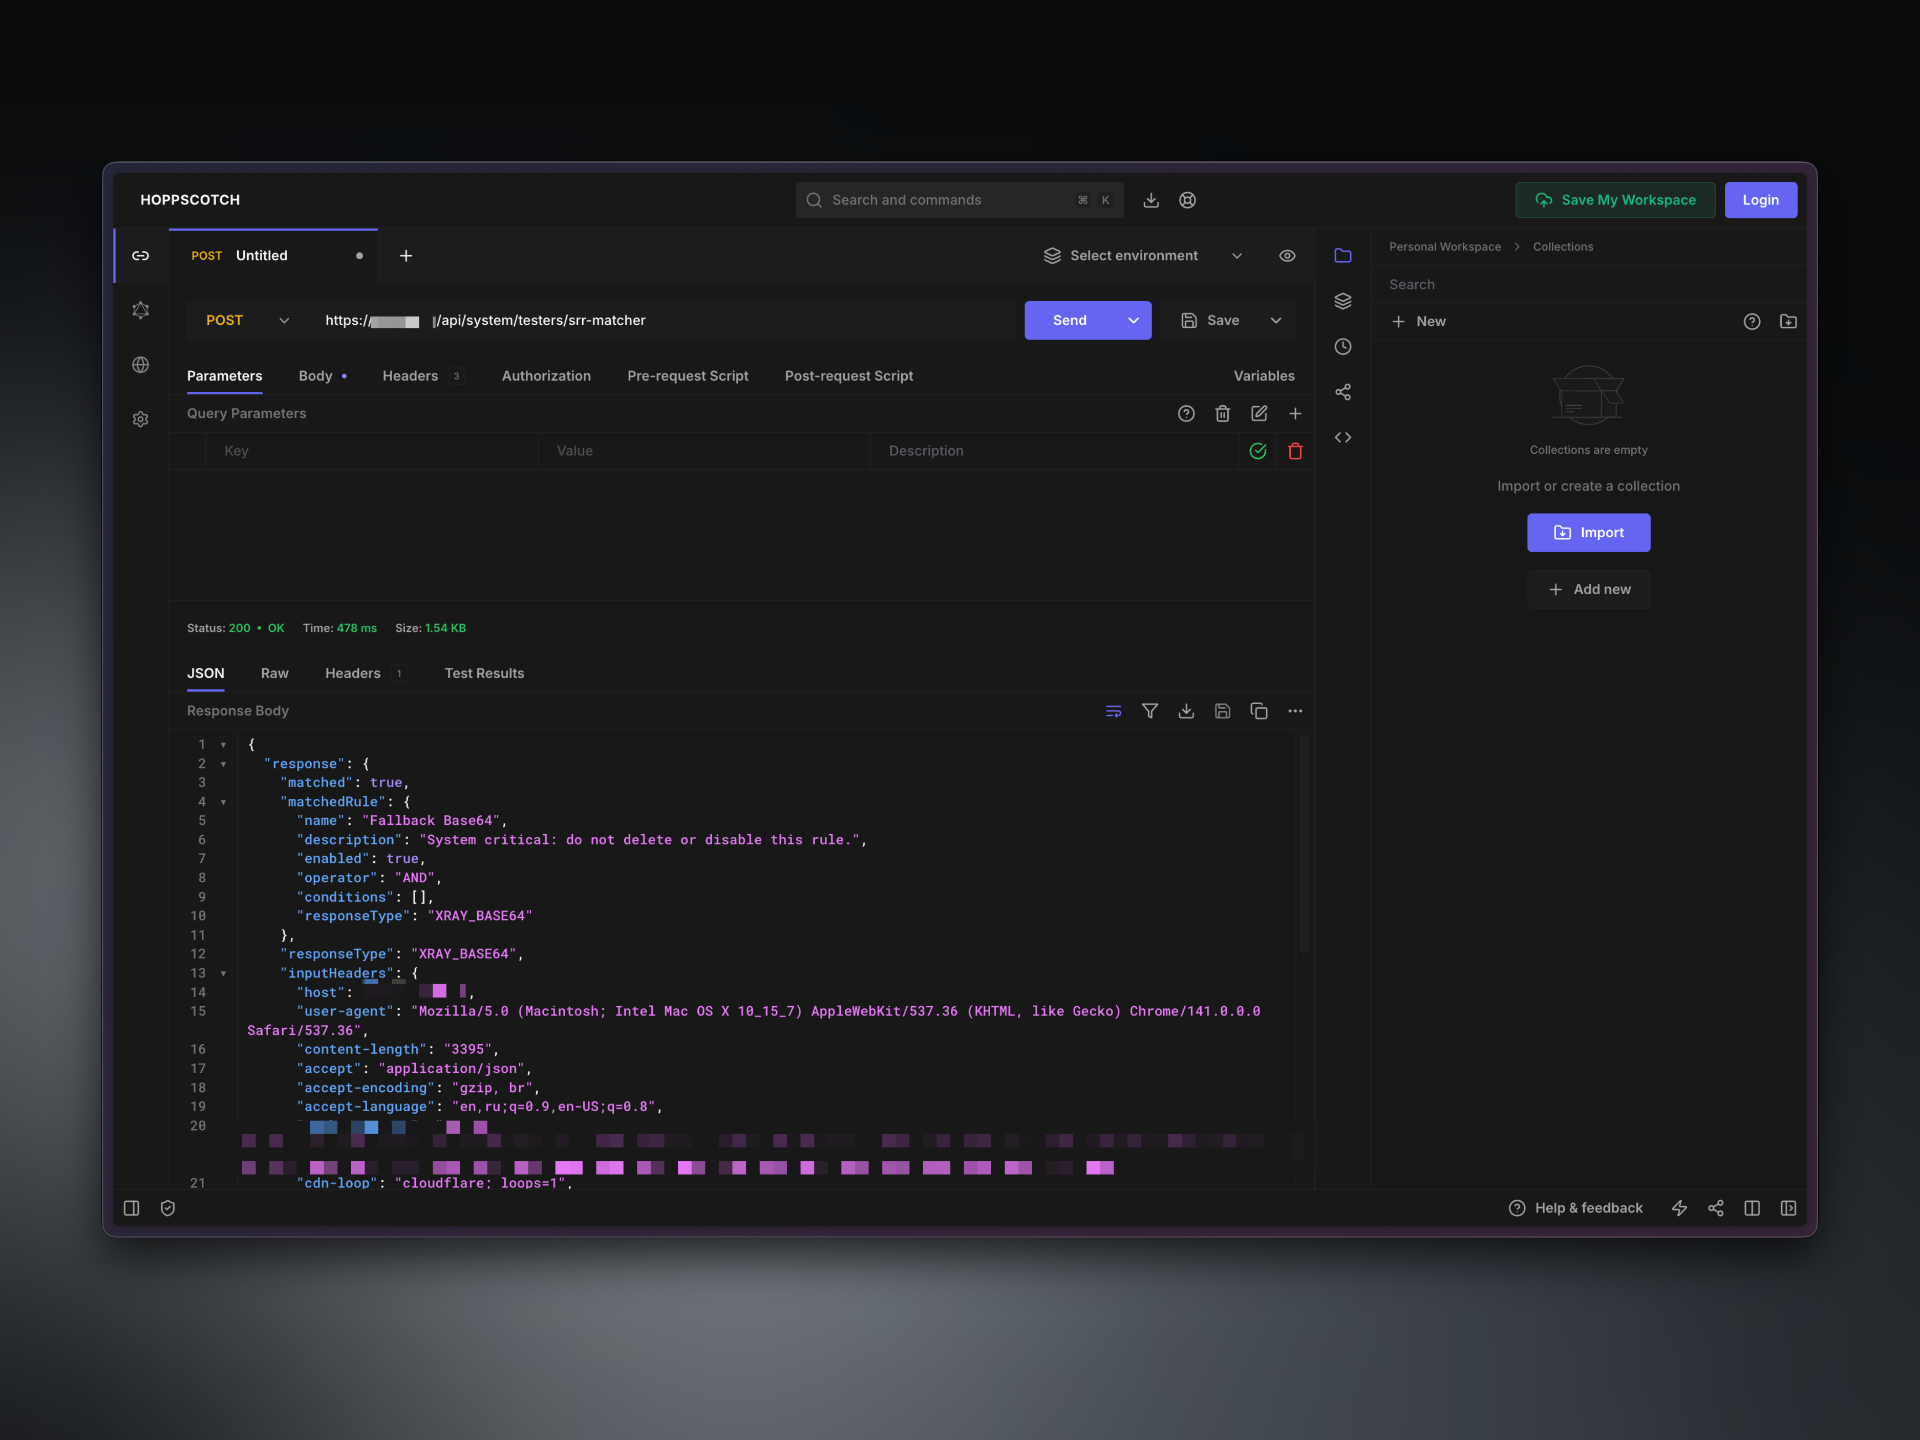The image size is (1920, 1440).
Task: Click the filter response icon
Action: 1150,711
